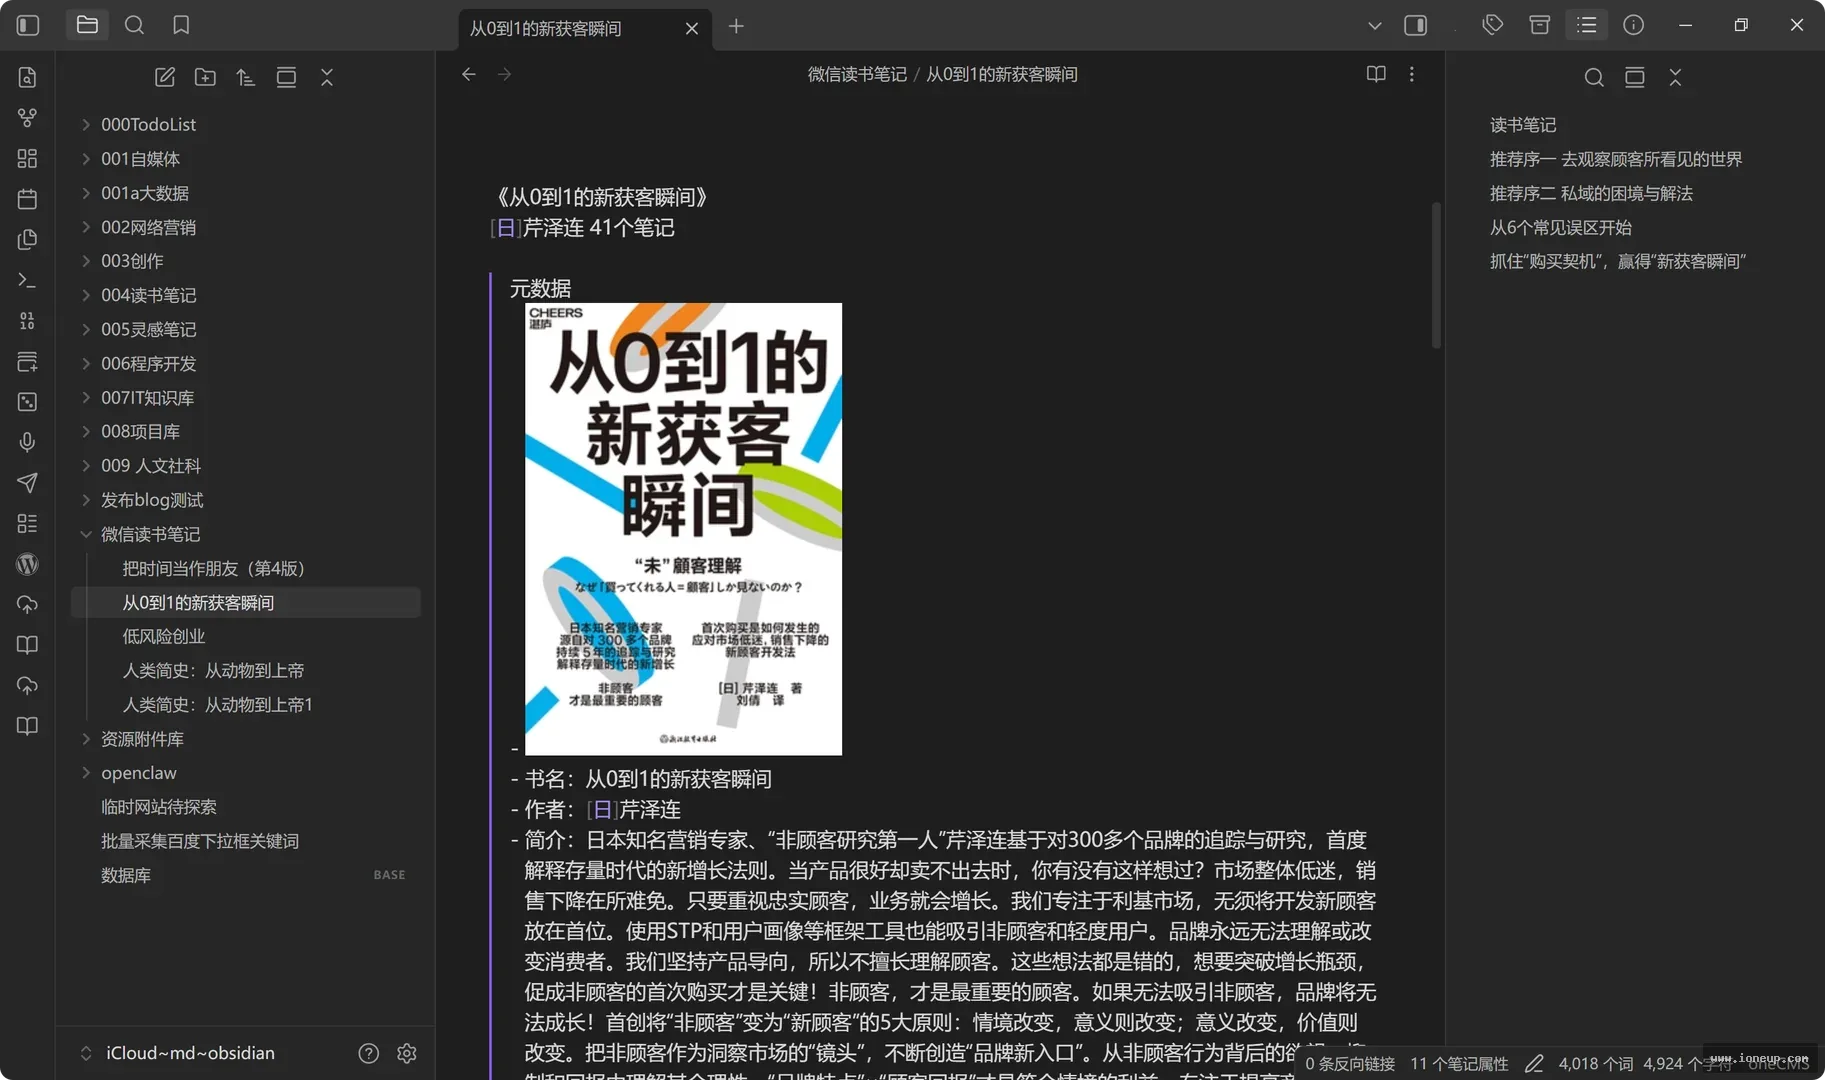The image size is (1825, 1080).
Task: Change file sort order icon
Action: pyautogui.click(x=246, y=77)
